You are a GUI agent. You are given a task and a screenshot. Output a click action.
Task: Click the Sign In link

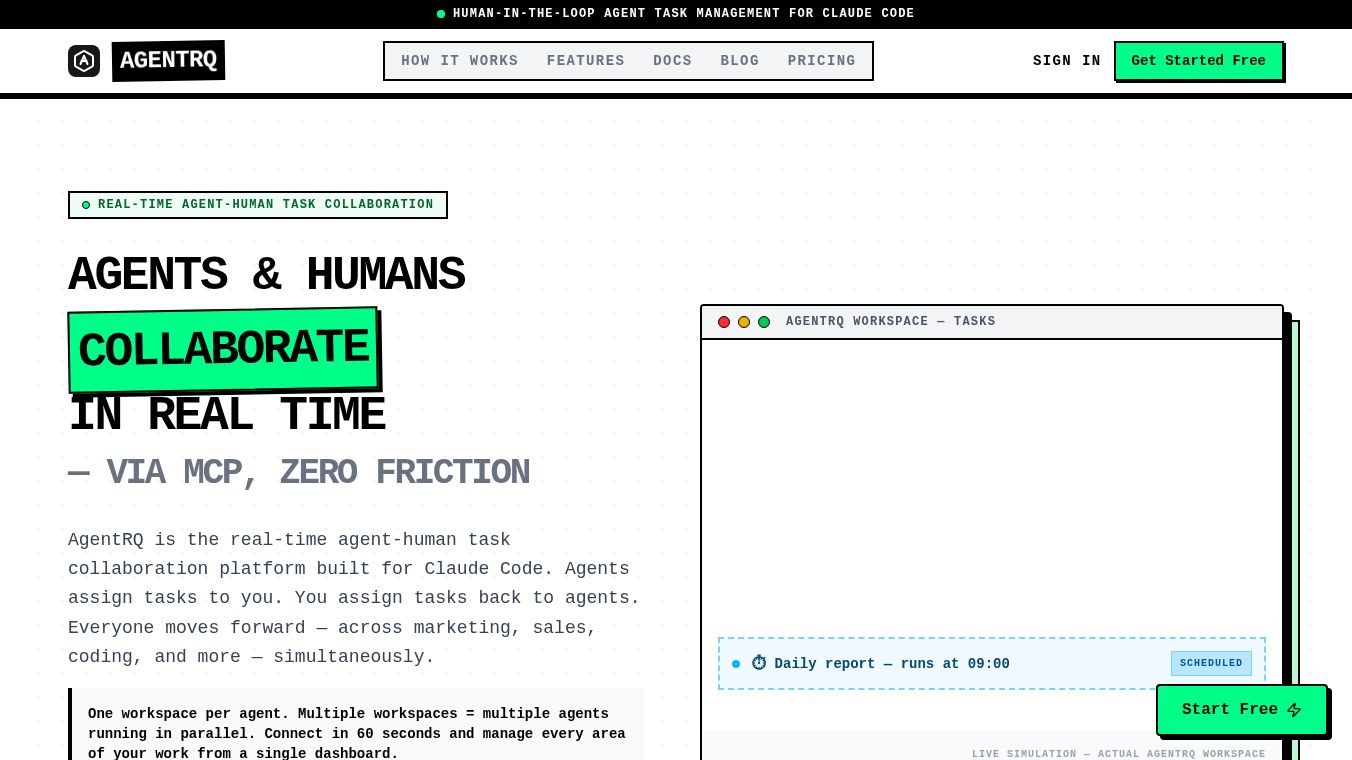pos(1067,61)
